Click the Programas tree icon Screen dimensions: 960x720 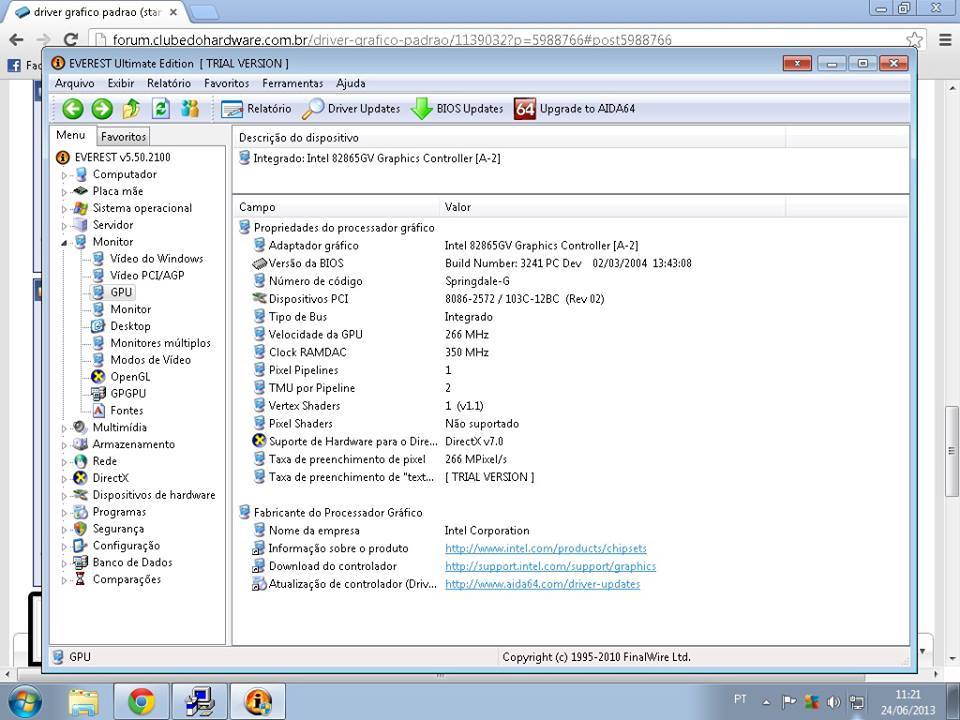pos(80,512)
